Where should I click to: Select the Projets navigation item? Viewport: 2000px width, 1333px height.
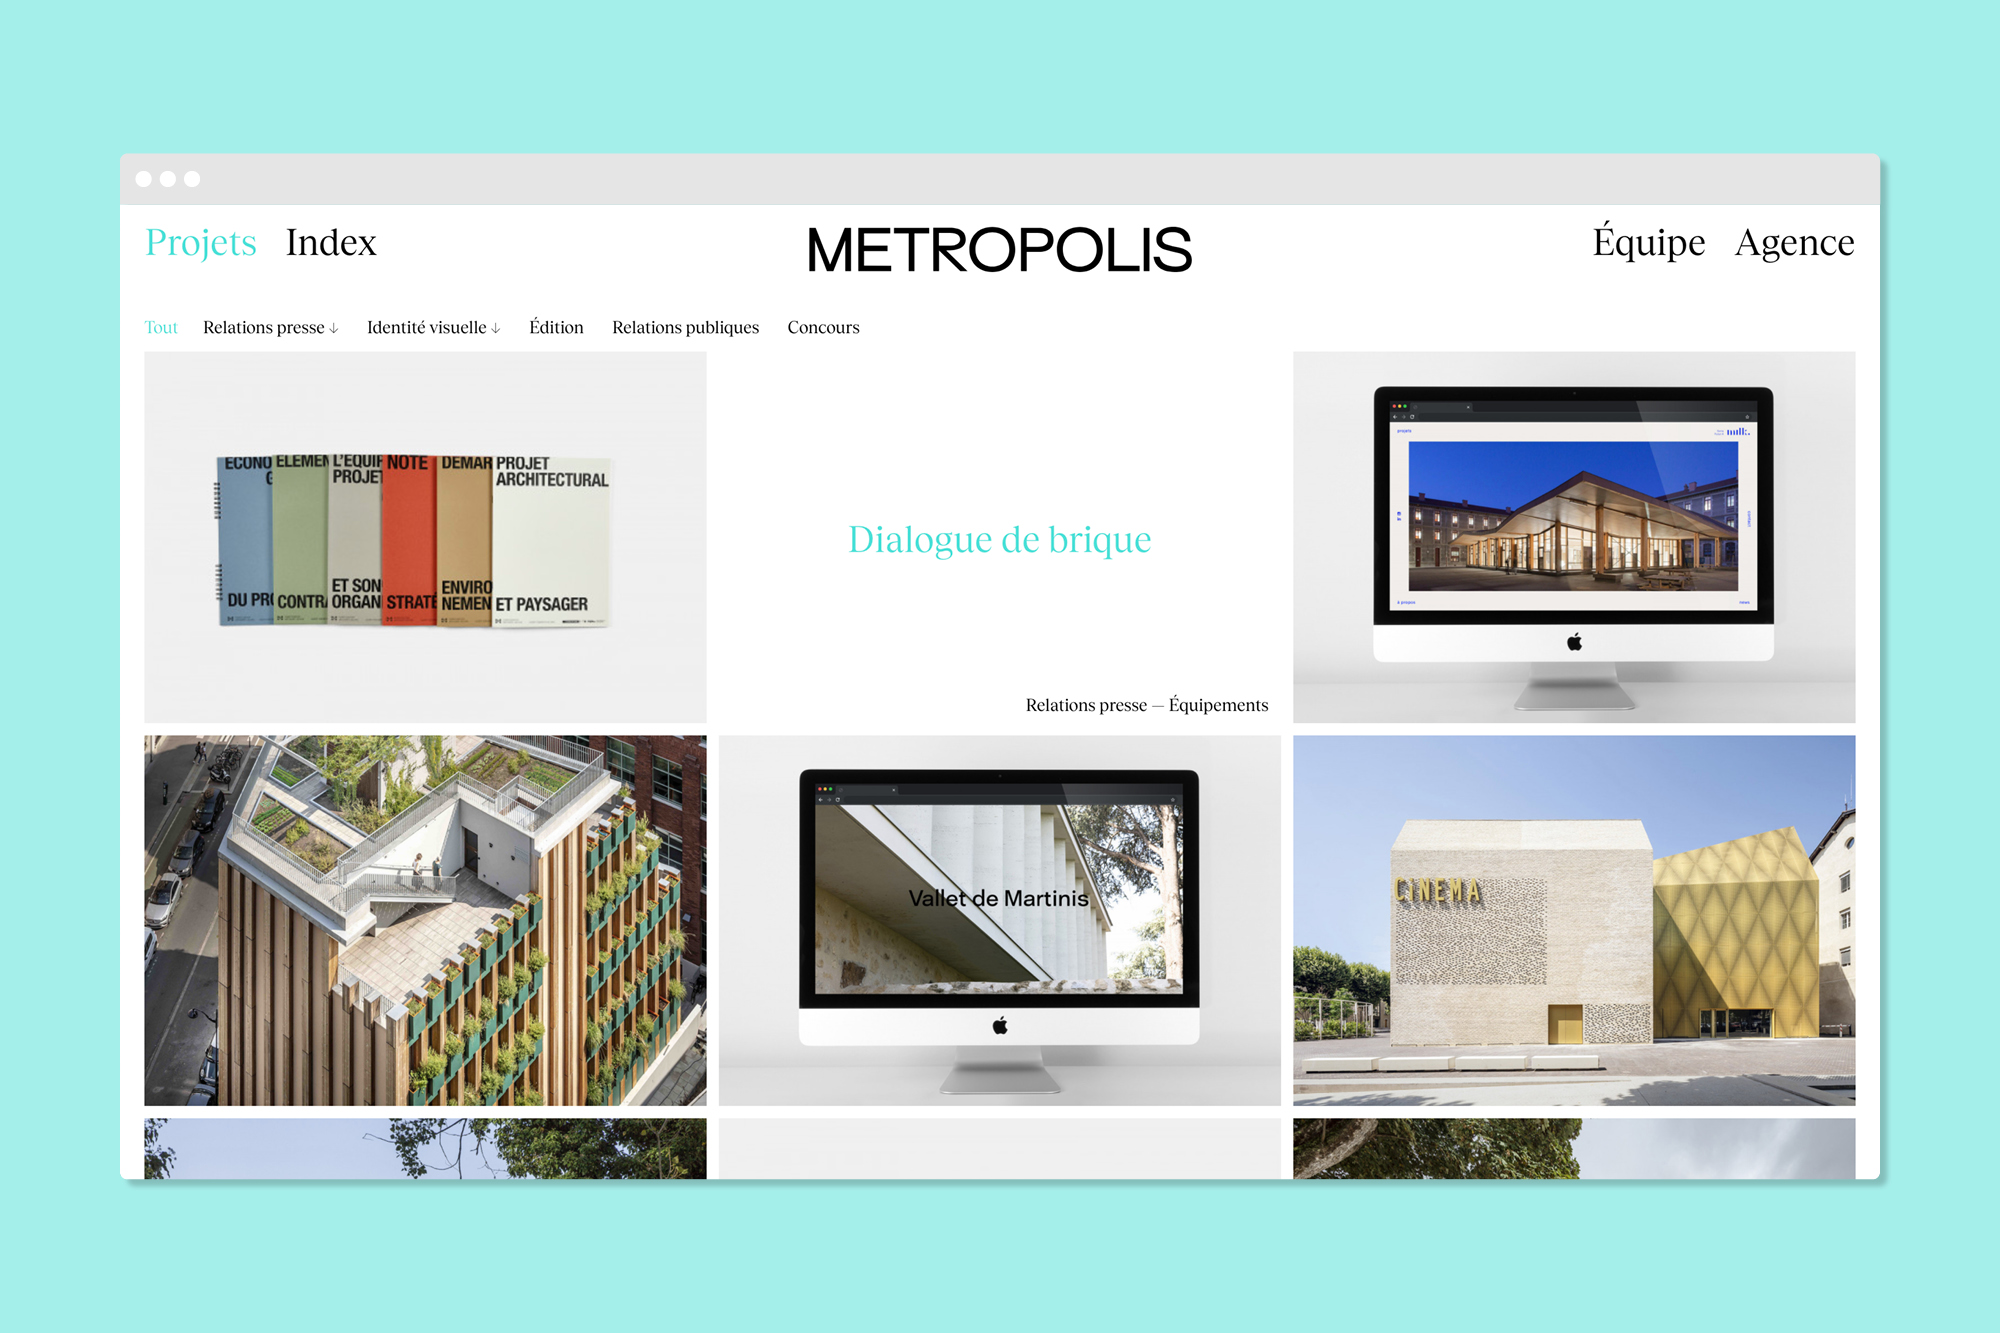pos(201,243)
